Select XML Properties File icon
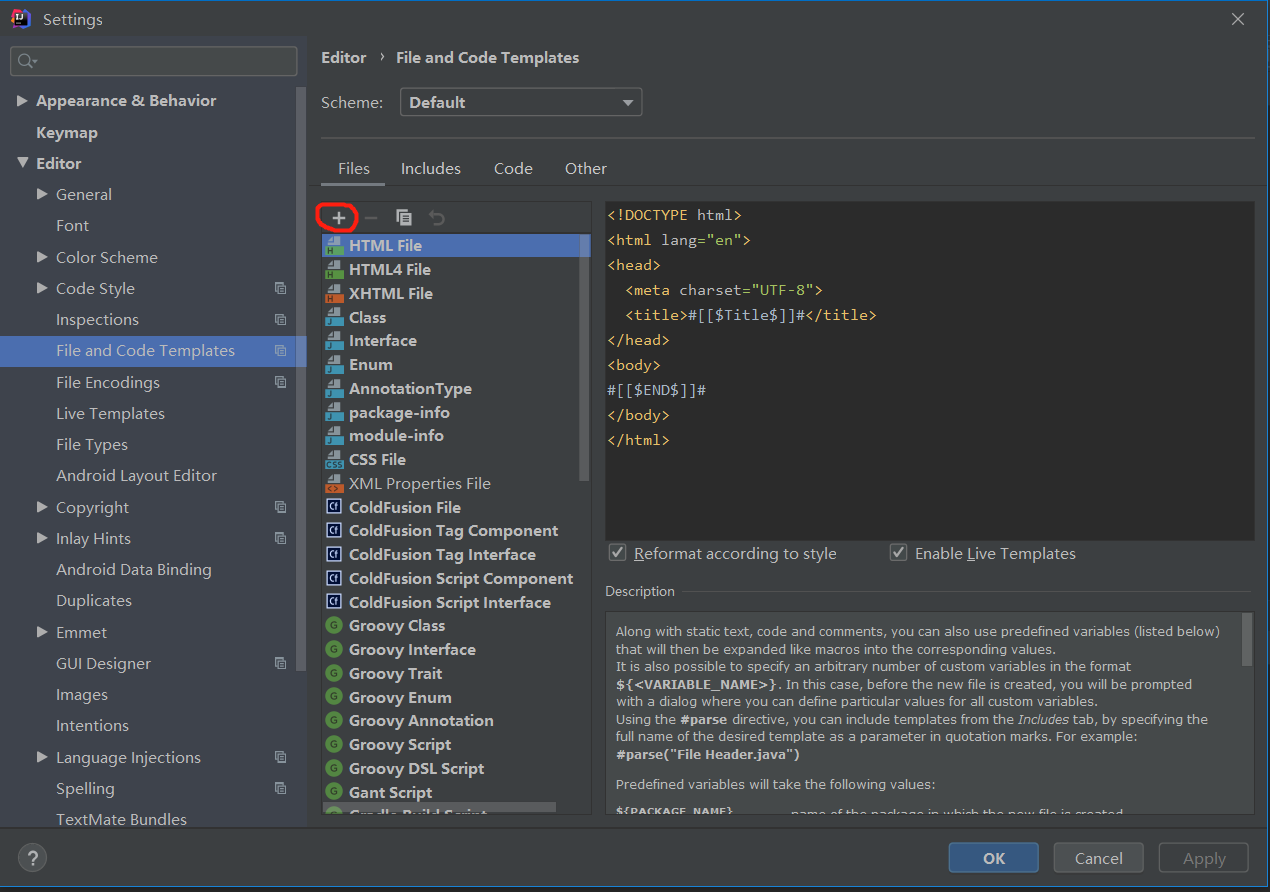 pyautogui.click(x=334, y=484)
